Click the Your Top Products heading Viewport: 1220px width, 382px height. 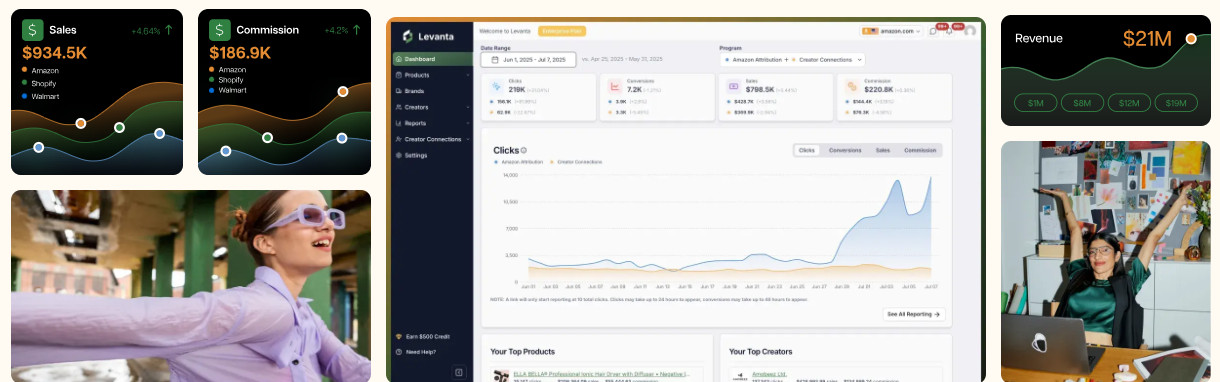[522, 351]
